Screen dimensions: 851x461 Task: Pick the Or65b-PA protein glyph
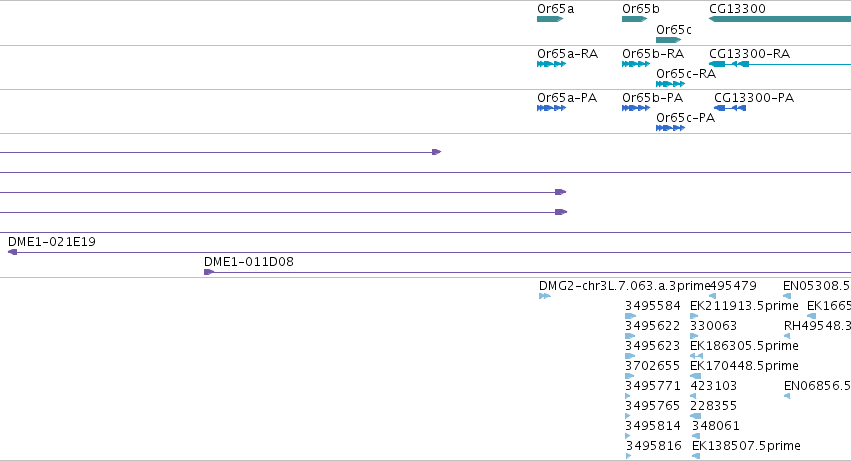point(636,108)
